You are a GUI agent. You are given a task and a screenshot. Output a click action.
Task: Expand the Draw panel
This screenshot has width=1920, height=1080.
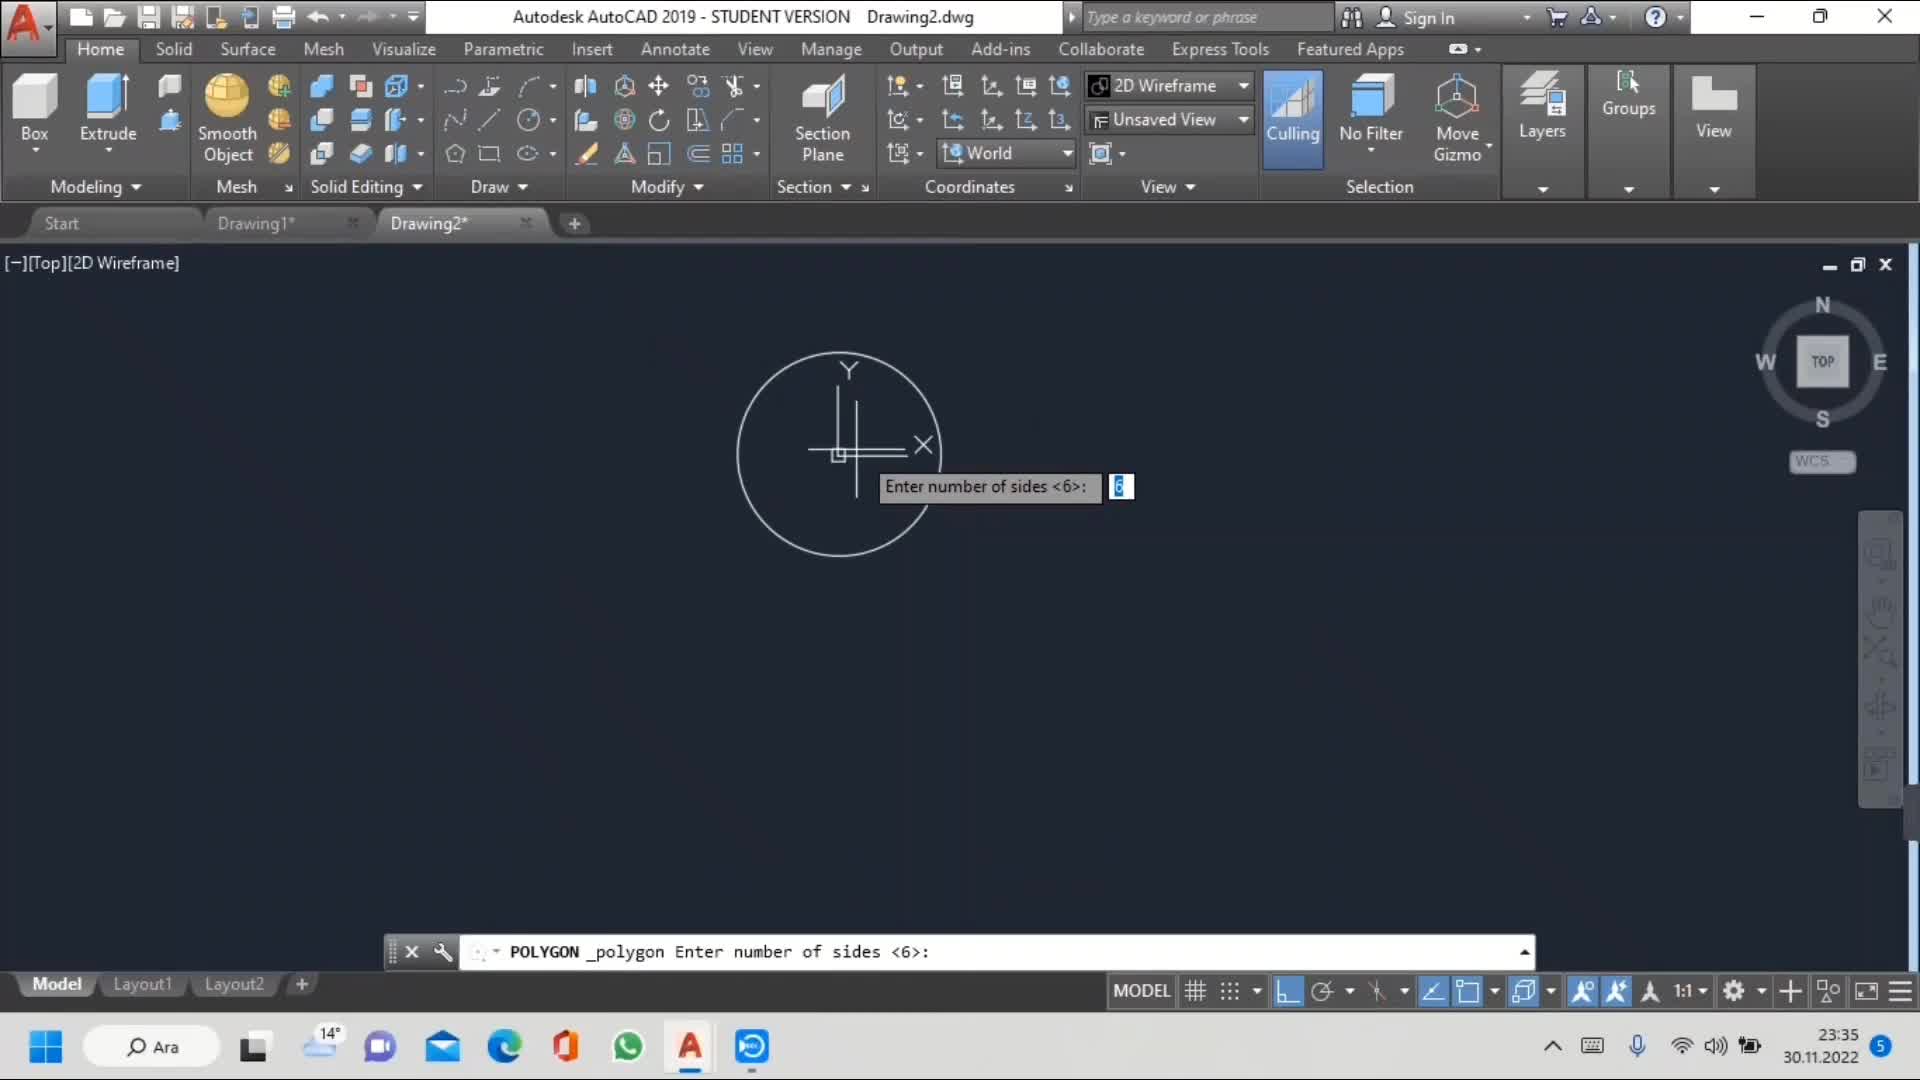(499, 187)
